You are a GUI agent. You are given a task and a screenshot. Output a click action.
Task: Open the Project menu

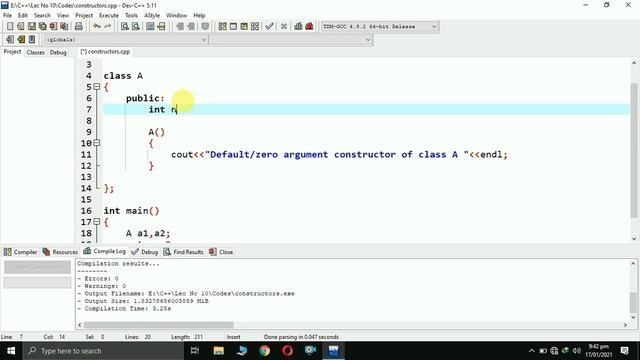[x=84, y=16]
